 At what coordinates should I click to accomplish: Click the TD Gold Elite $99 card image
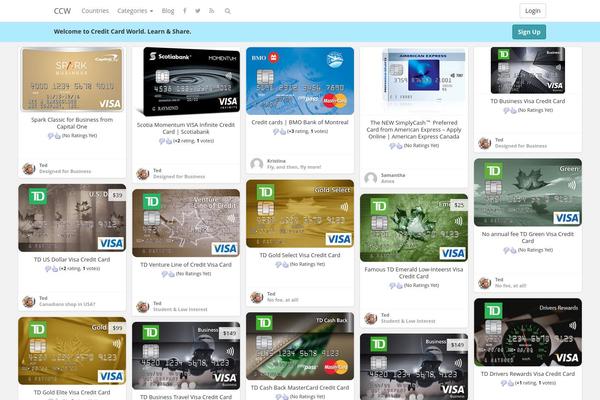pyautogui.click(x=72, y=351)
